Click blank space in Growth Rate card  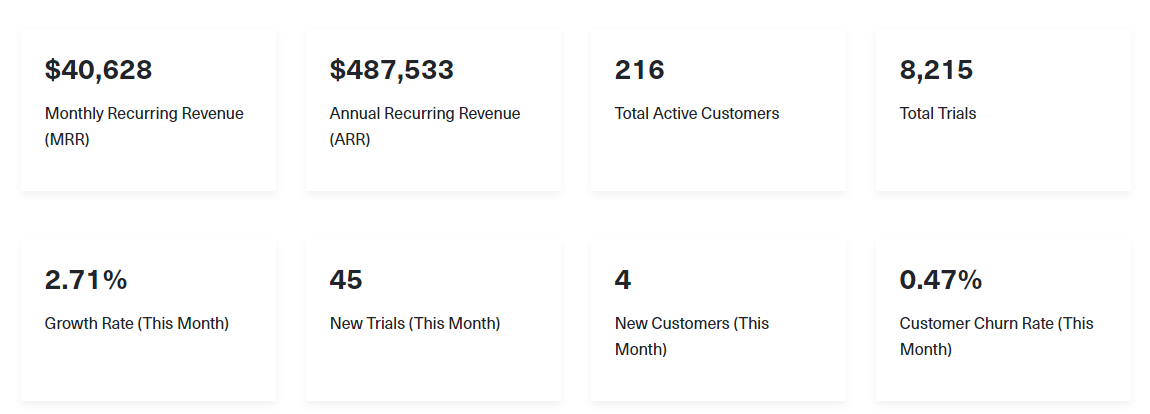(147, 371)
